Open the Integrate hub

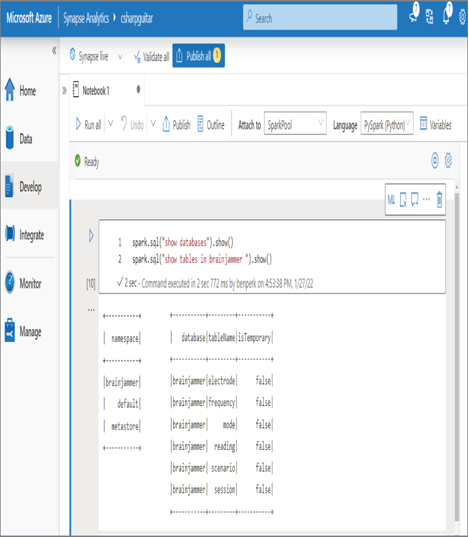pos(25,235)
